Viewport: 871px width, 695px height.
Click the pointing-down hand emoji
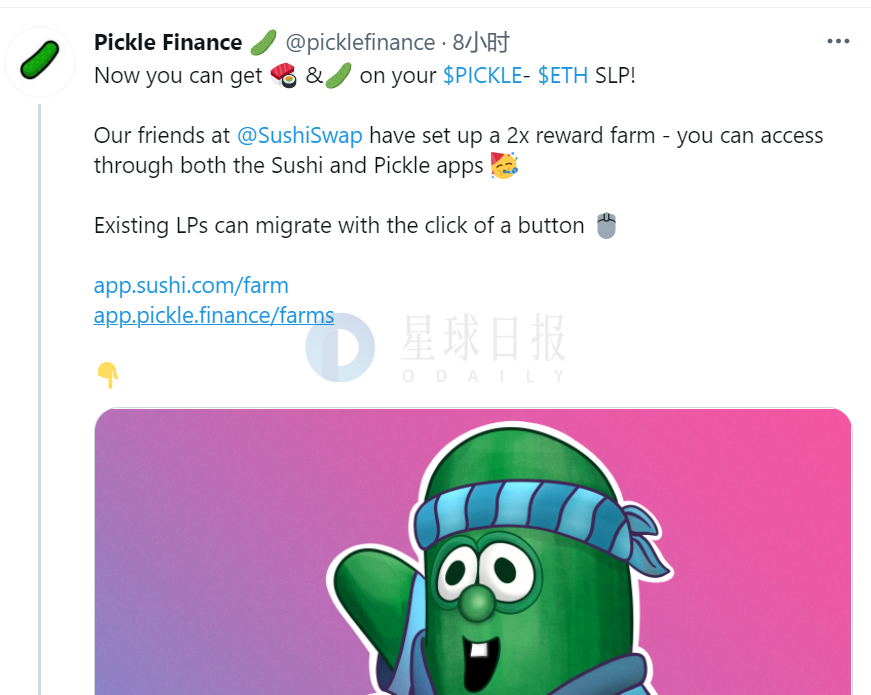(x=108, y=375)
